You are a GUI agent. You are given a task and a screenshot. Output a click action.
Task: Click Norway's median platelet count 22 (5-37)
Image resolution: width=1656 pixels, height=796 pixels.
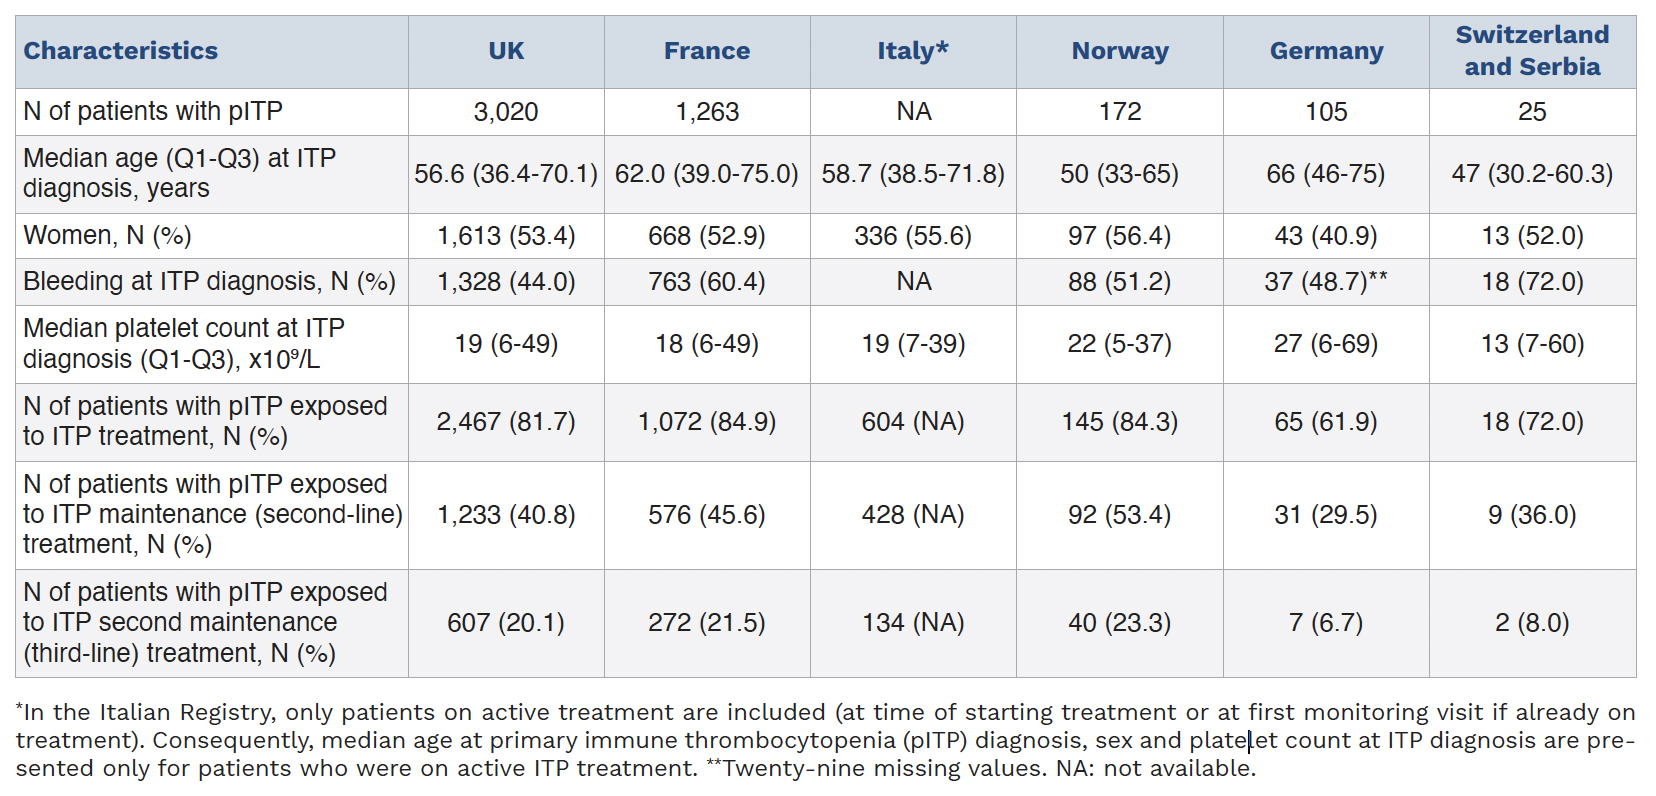[x=1120, y=344]
